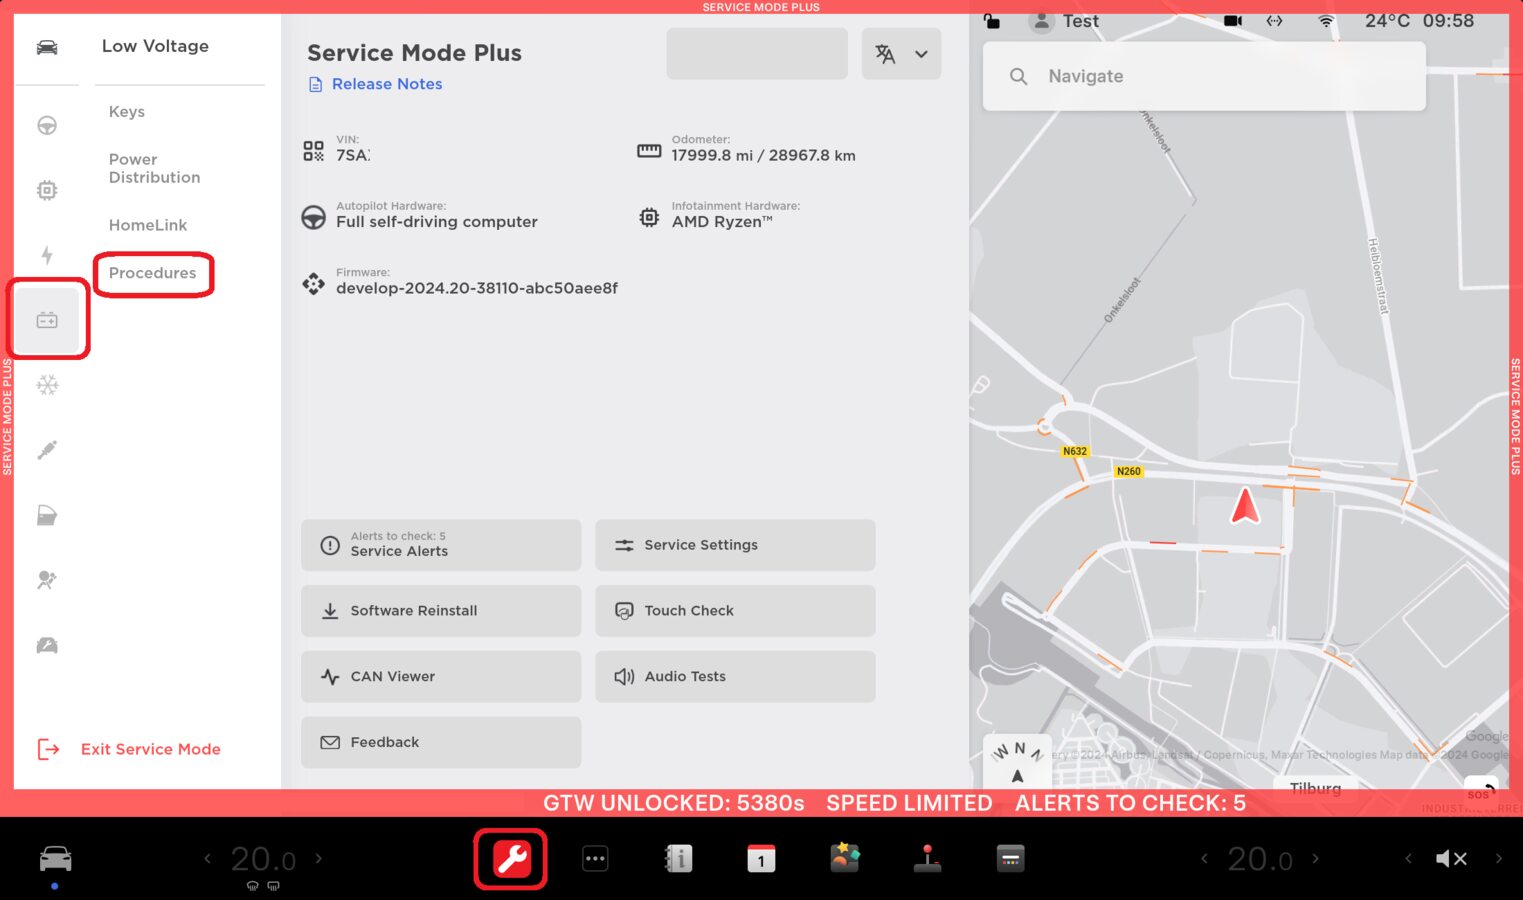The width and height of the screenshot is (1523, 900).
Task: Tap the Wi-Fi status icon
Action: point(1326,21)
